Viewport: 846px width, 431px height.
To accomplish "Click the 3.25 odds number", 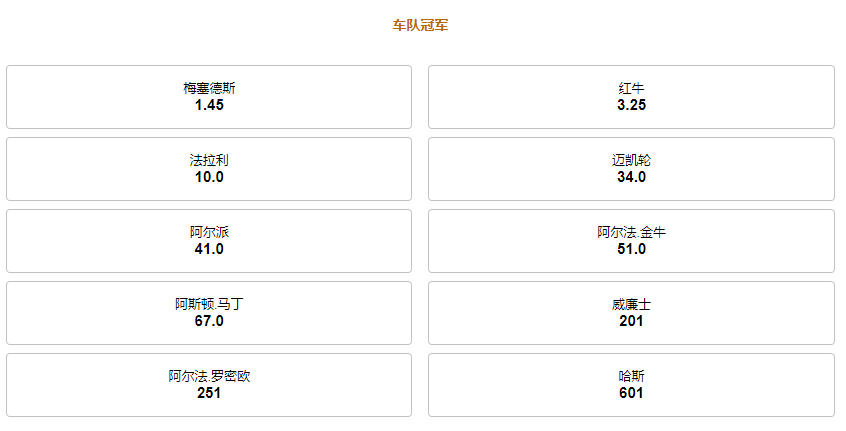I will 631,105.
